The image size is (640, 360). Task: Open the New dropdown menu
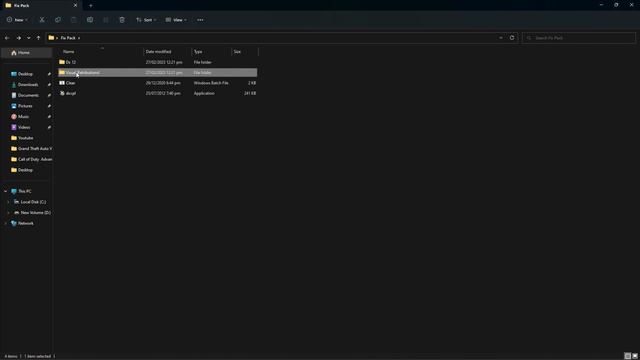17,20
